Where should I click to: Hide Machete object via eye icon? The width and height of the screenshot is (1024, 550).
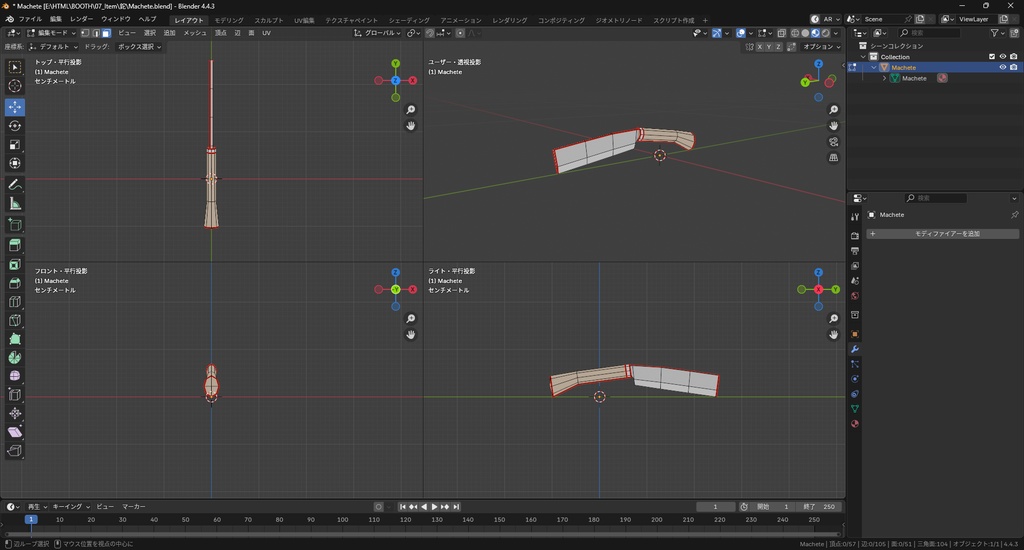1002,67
